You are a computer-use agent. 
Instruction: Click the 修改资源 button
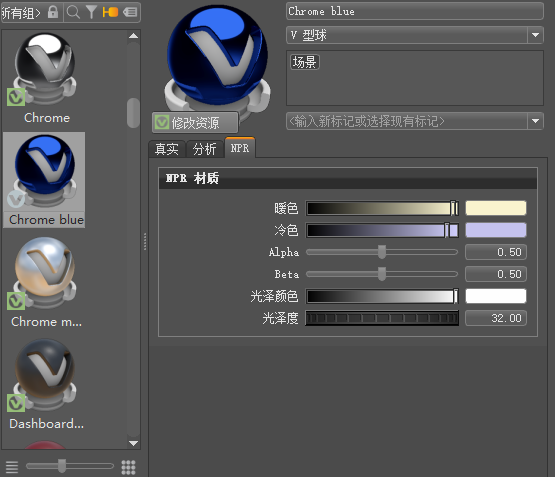195,123
